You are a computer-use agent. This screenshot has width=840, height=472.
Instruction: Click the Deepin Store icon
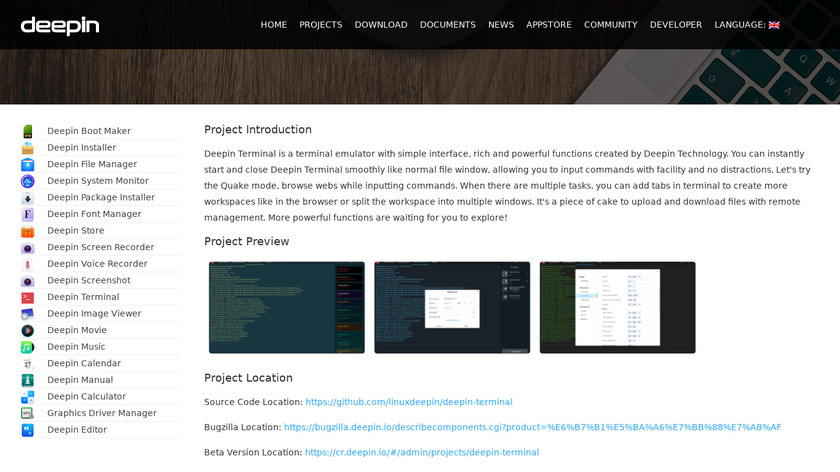28,230
